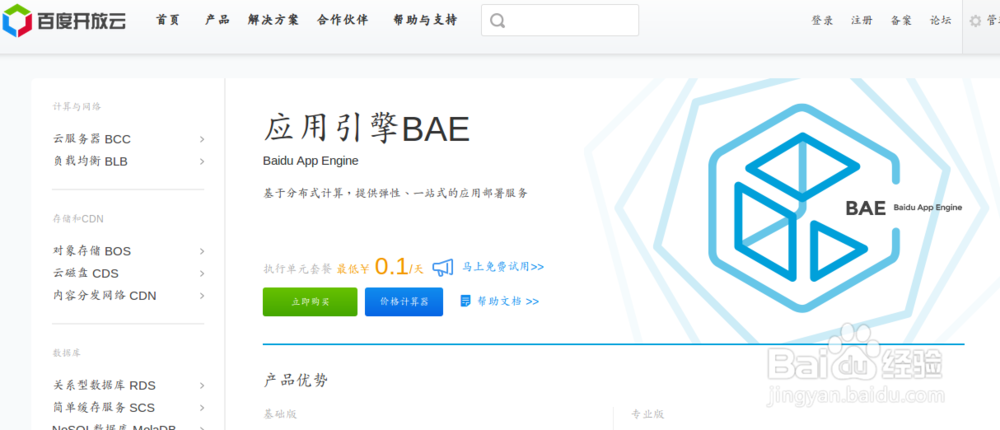The height and width of the screenshot is (430, 1000).
Task: Click the Baidu App Engine subtitle
Action: coord(311,161)
